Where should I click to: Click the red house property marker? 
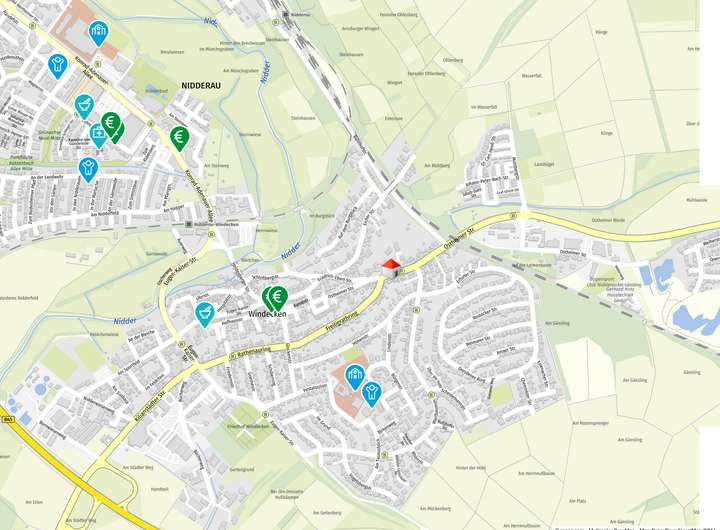pyautogui.click(x=391, y=268)
